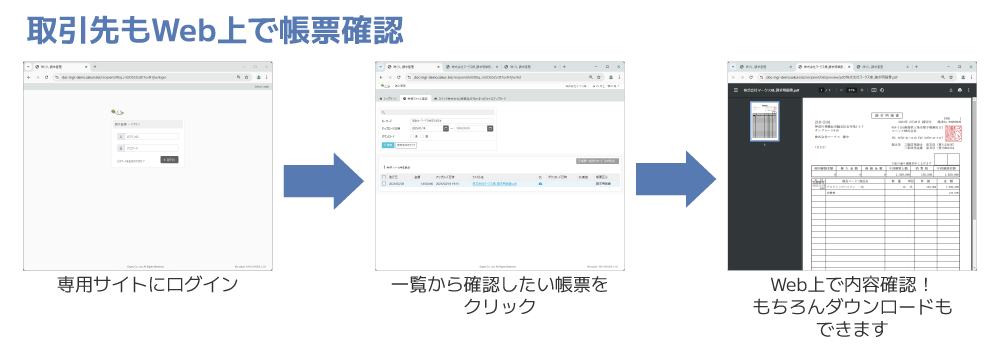The height and width of the screenshot is (360, 1000).
Task: Click the blue search button
Action: [x=388, y=146]
